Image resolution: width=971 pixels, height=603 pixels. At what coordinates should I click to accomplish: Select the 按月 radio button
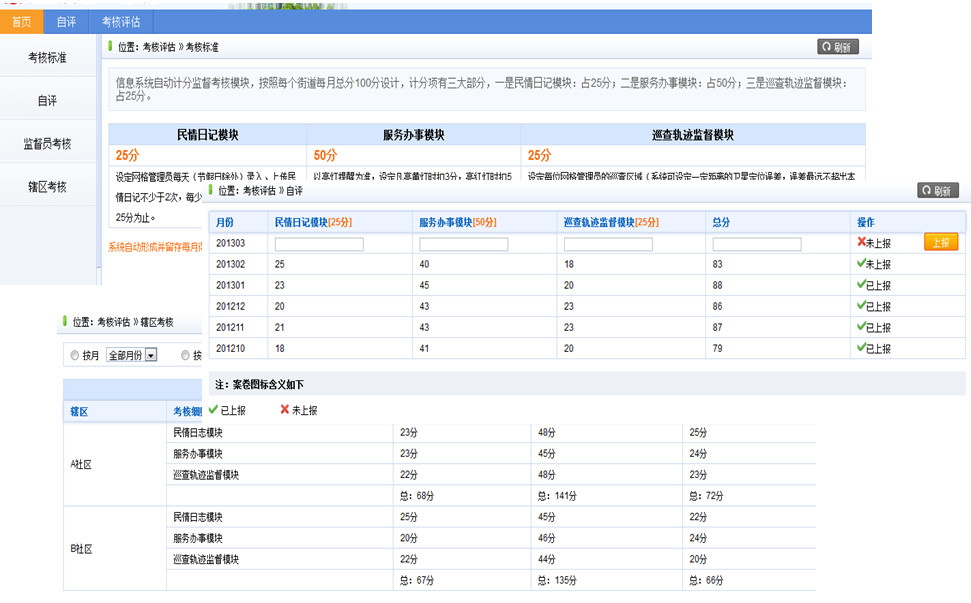click(x=75, y=355)
